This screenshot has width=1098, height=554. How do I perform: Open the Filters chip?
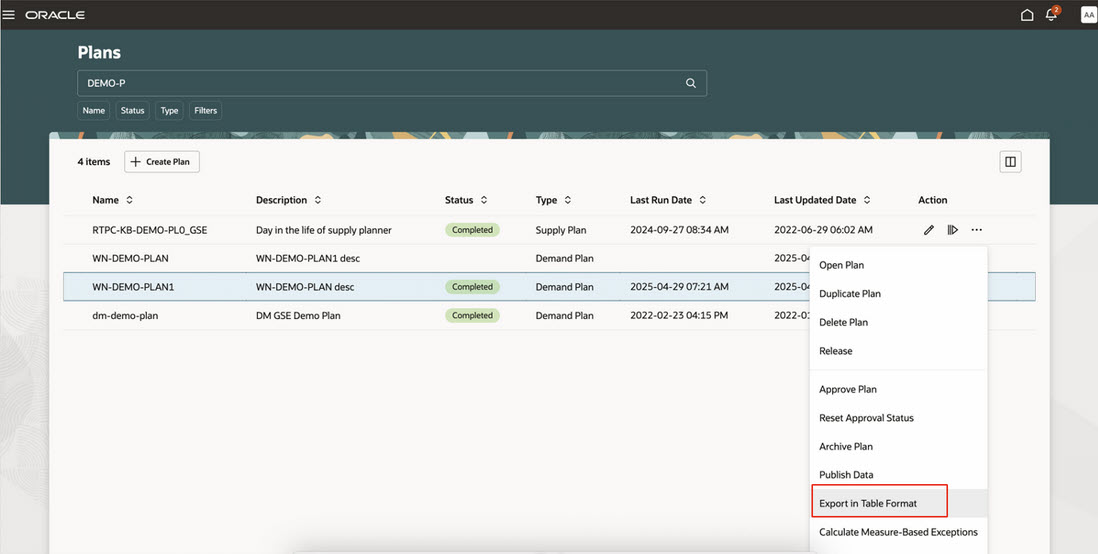point(205,111)
